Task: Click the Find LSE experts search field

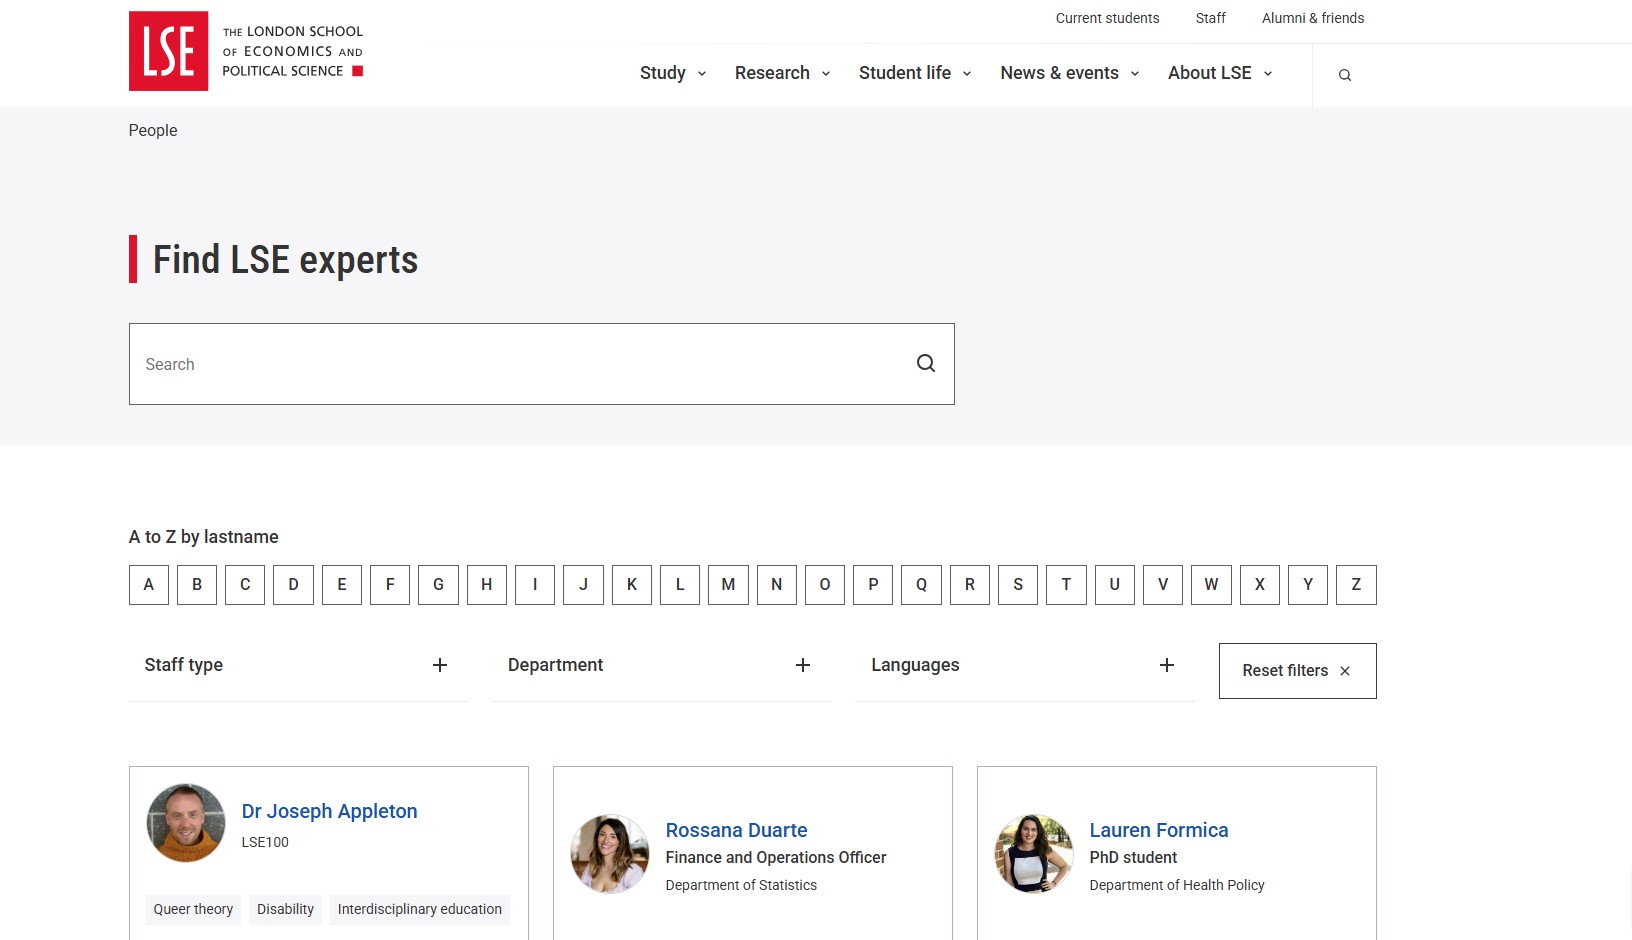Action: coord(542,364)
